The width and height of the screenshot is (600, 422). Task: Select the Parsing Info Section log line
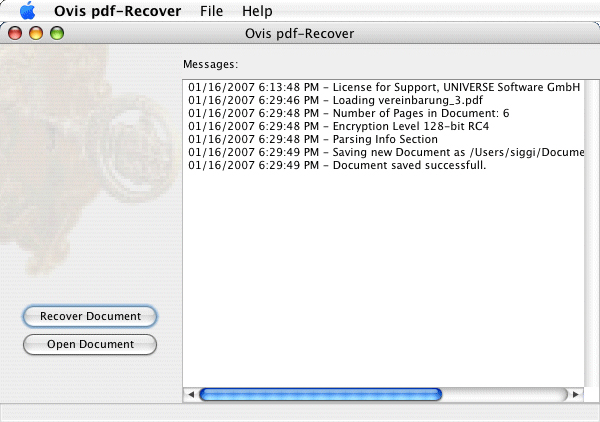[313, 139]
